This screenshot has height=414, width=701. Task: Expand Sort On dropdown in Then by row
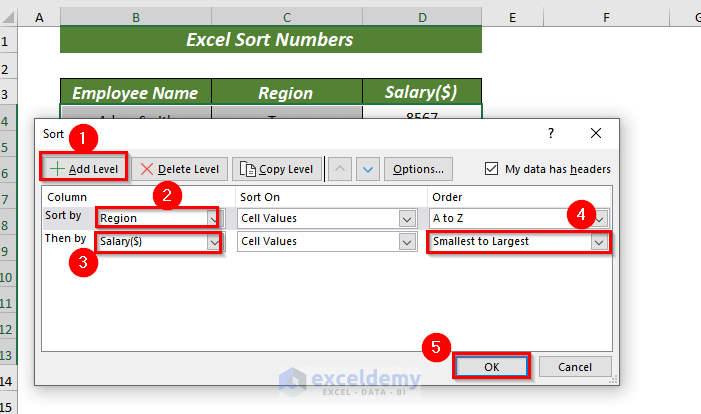[x=407, y=242]
